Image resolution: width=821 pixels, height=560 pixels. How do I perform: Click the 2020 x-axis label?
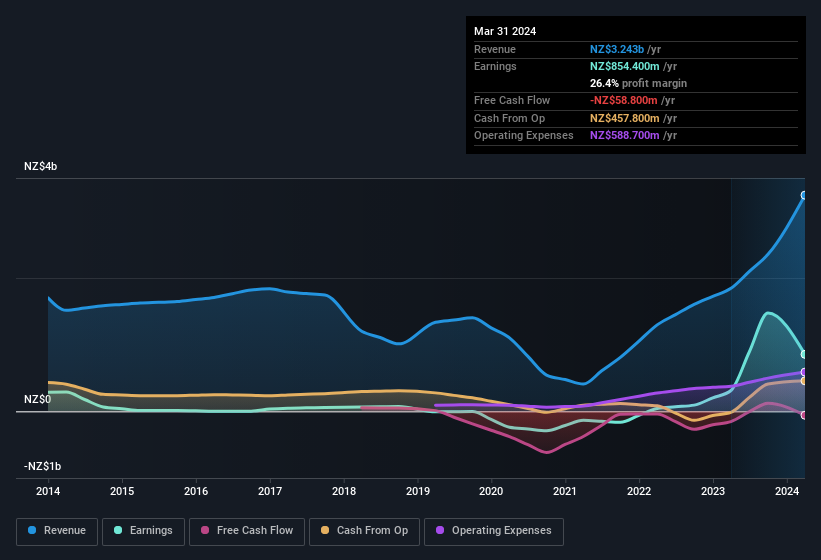click(491, 491)
